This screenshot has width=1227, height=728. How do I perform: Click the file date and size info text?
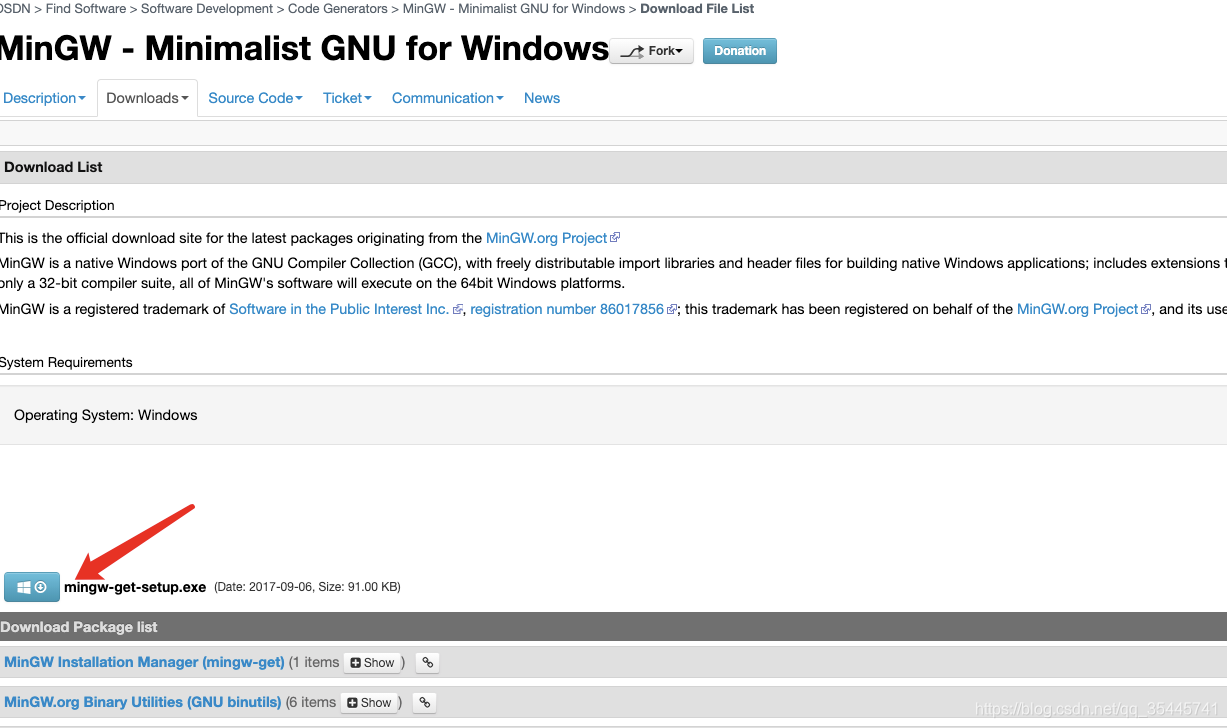pyautogui.click(x=307, y=587)
